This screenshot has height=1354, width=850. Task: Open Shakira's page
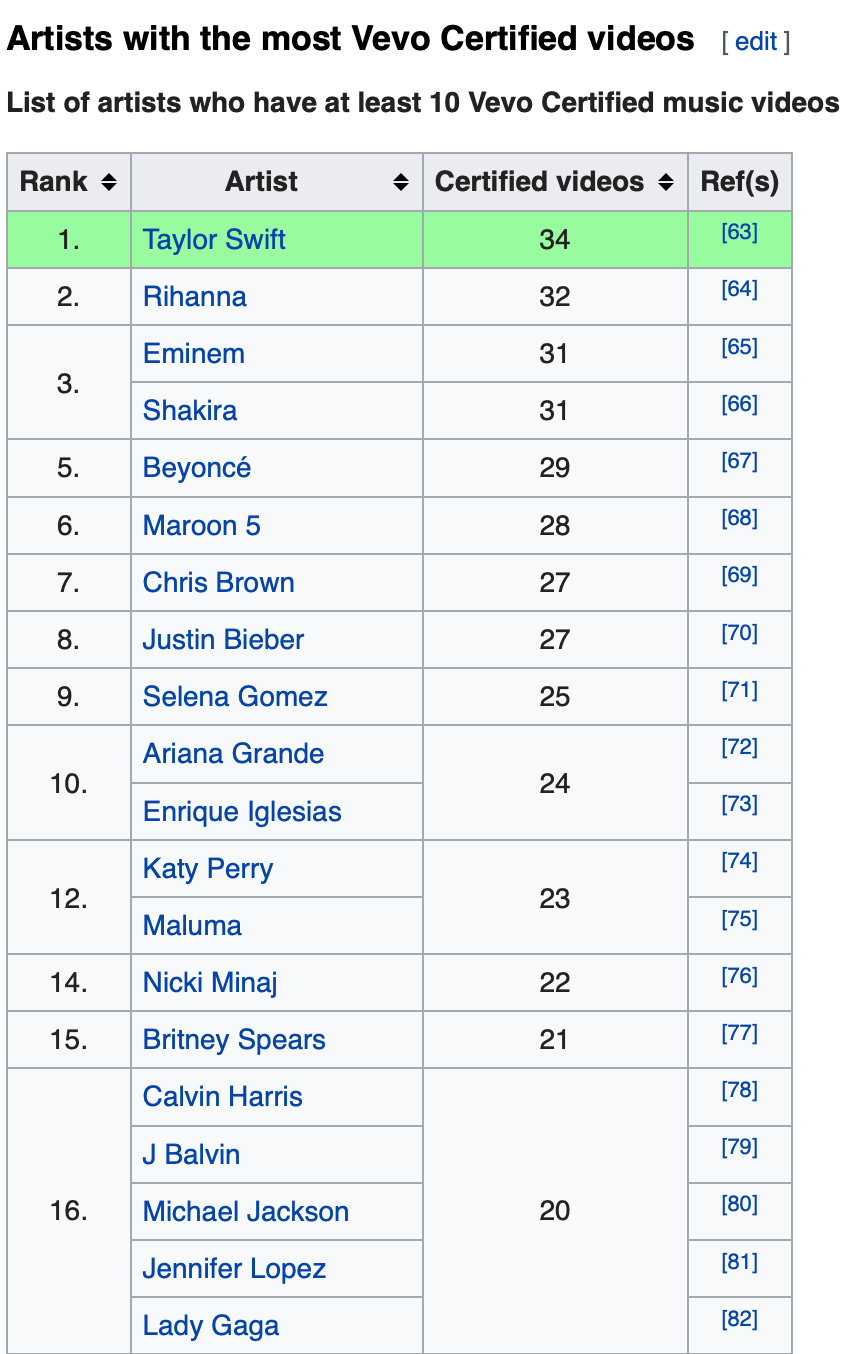coord(190,411)
